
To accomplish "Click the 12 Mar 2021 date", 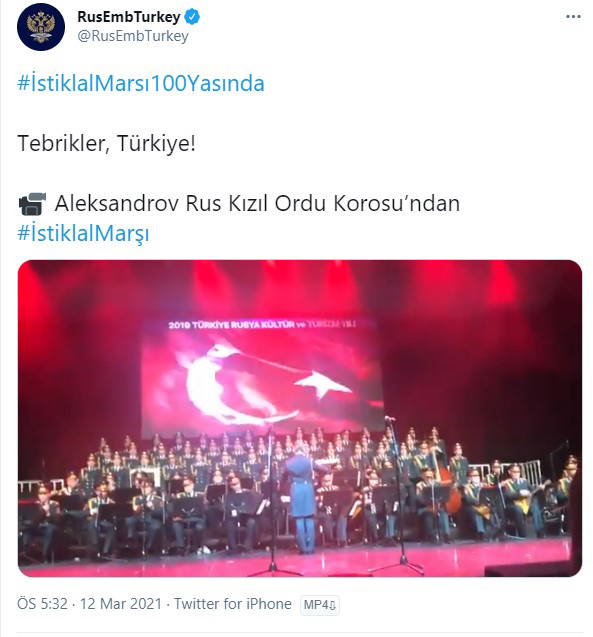I will click(121, 604).
